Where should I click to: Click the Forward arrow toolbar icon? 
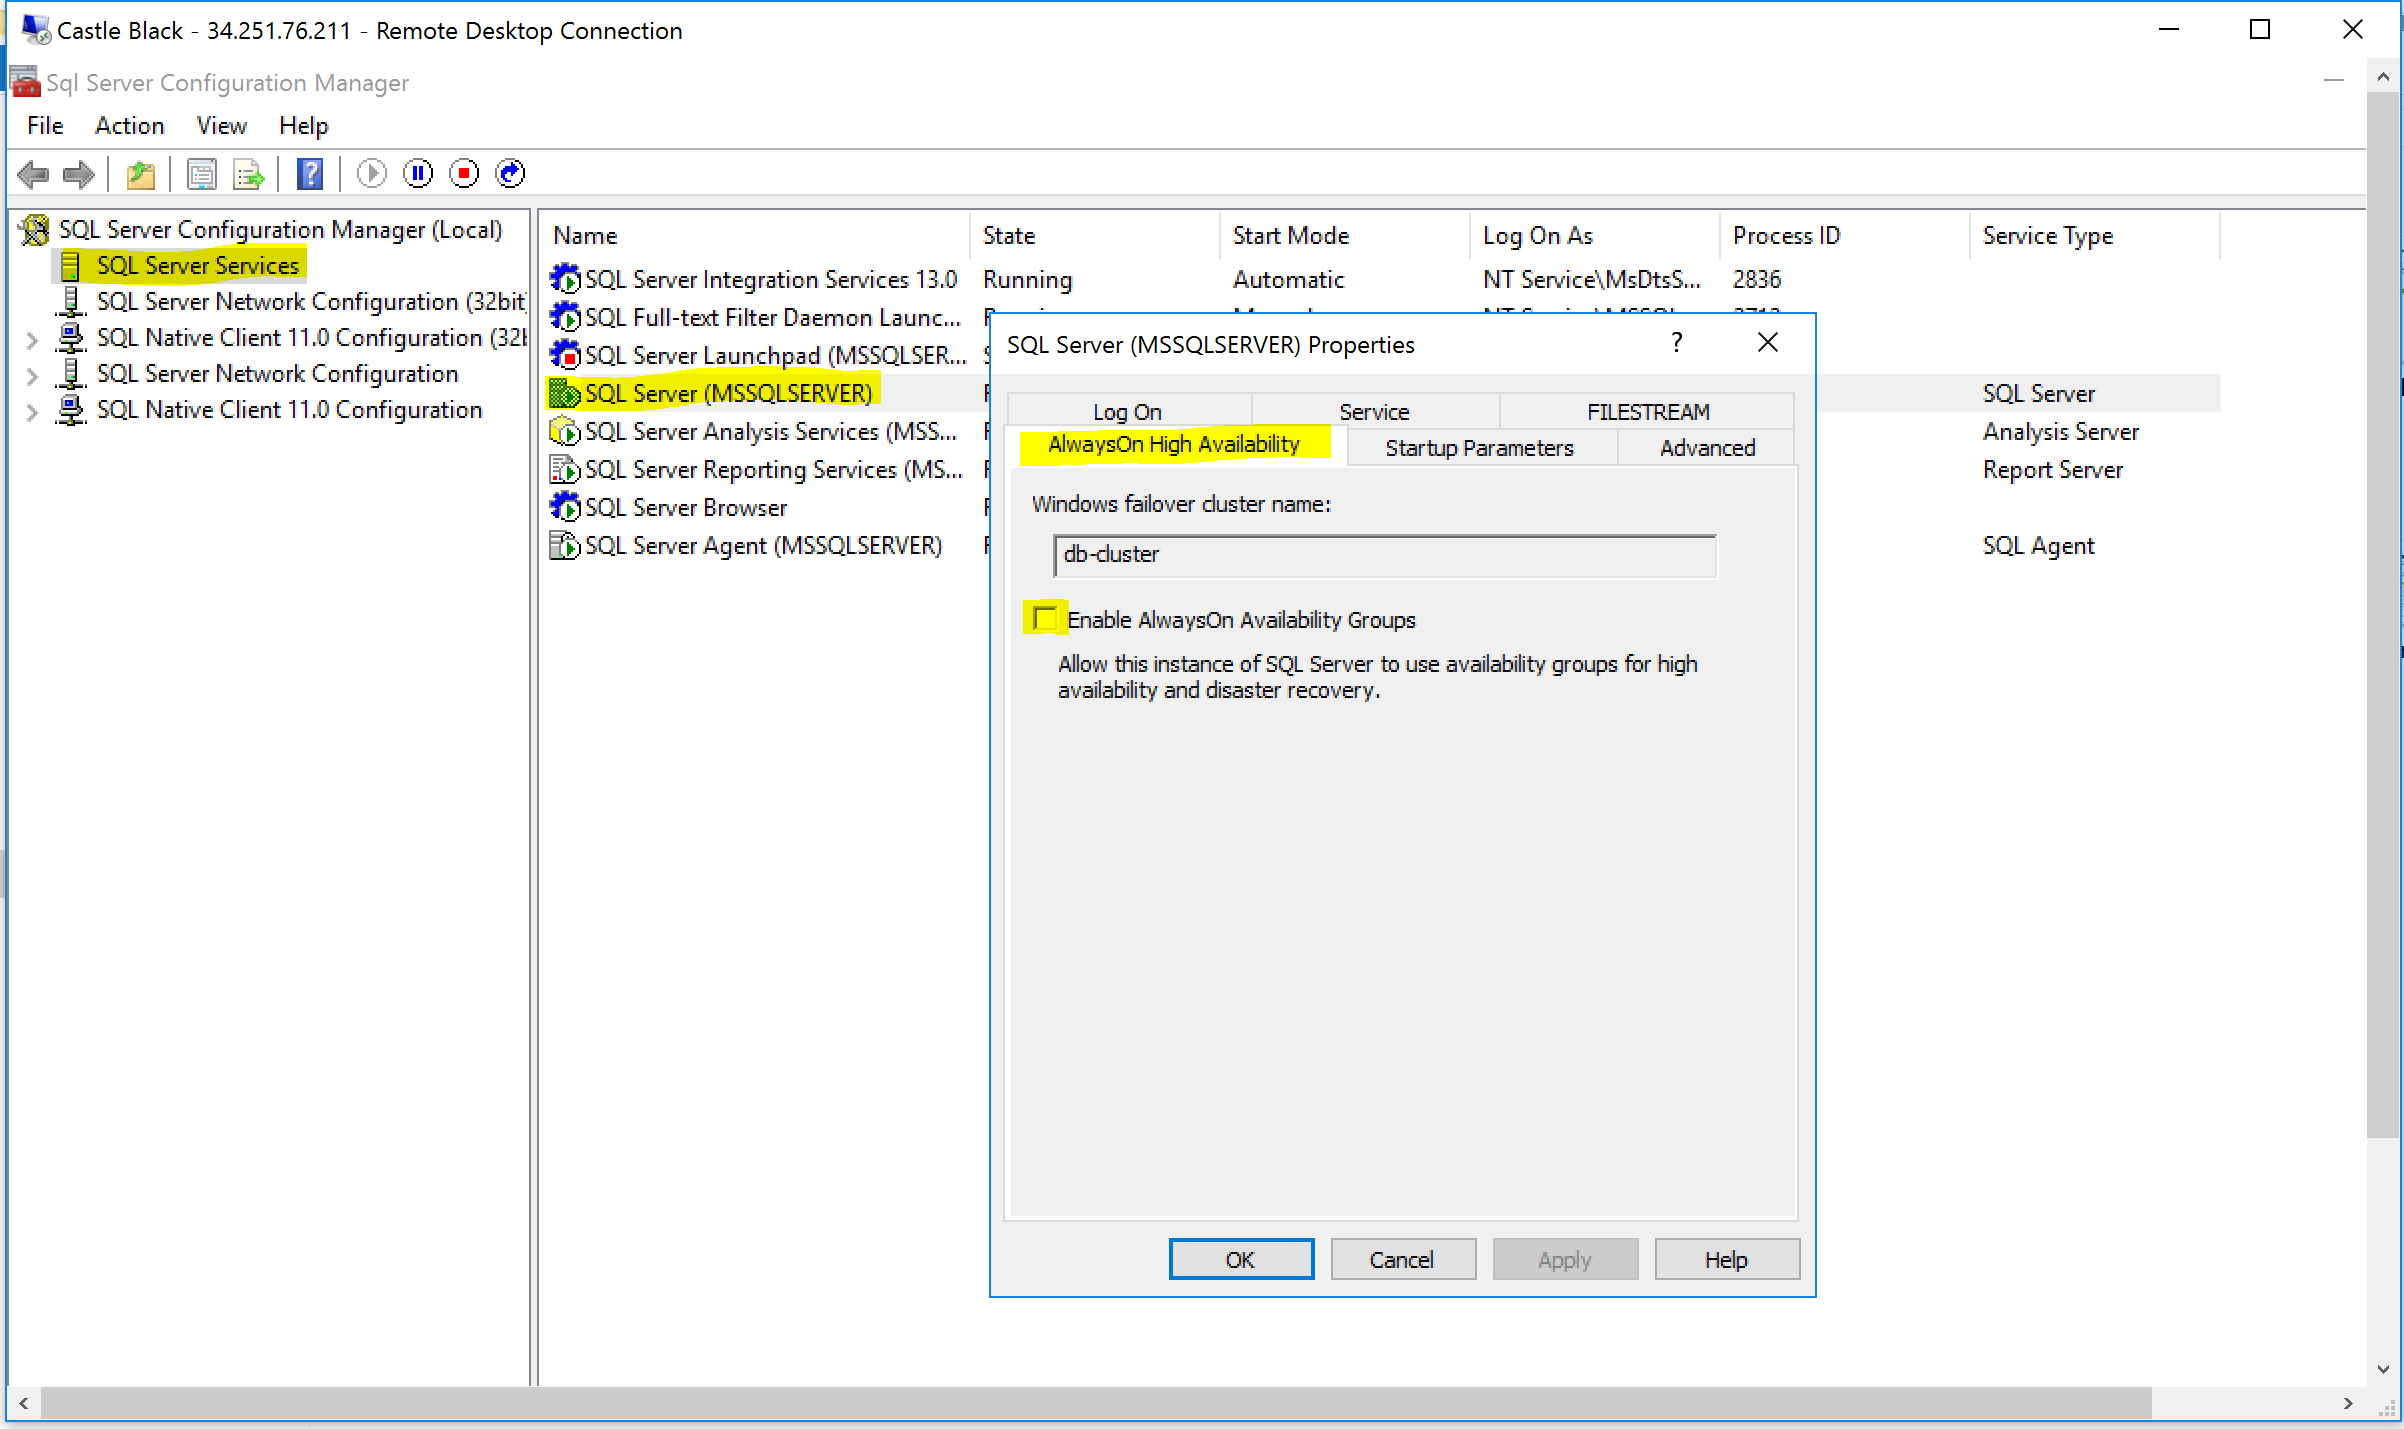click(x=79, y=174)
